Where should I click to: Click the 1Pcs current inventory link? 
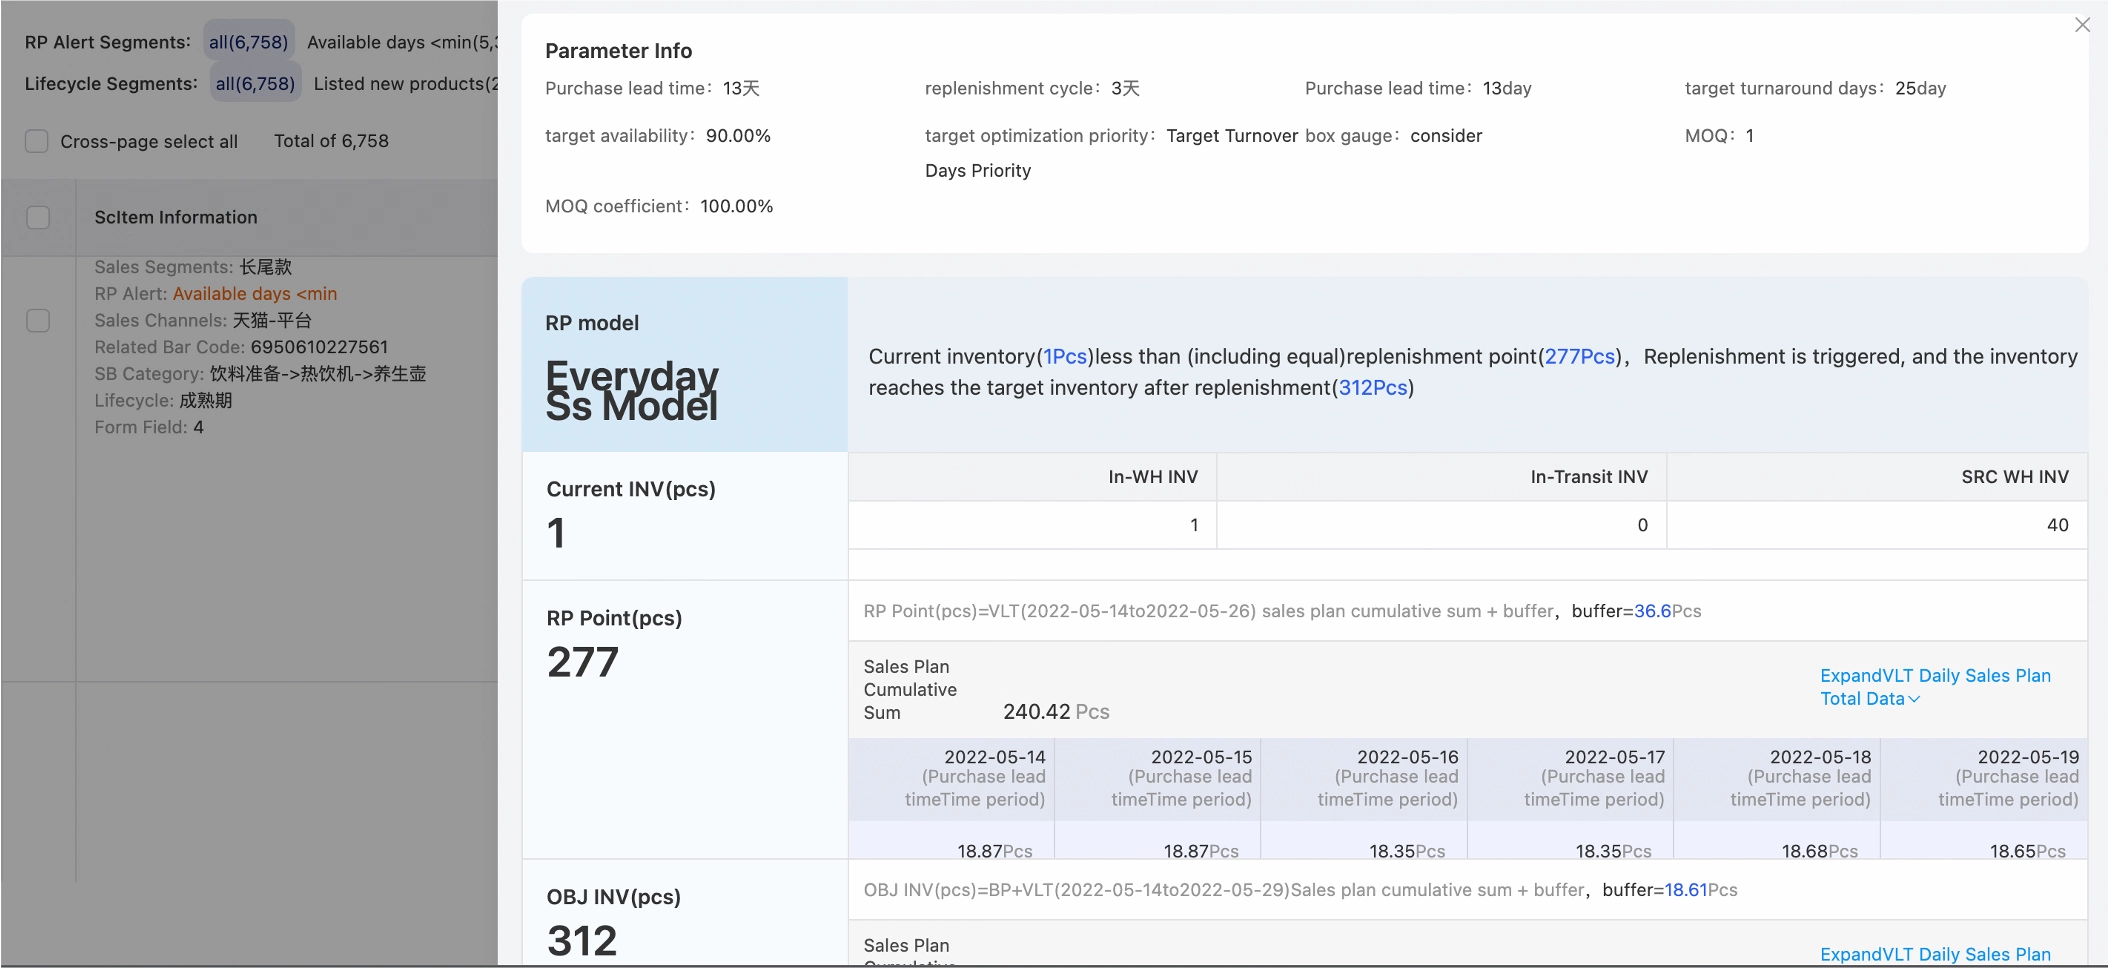pos(1064,357)
